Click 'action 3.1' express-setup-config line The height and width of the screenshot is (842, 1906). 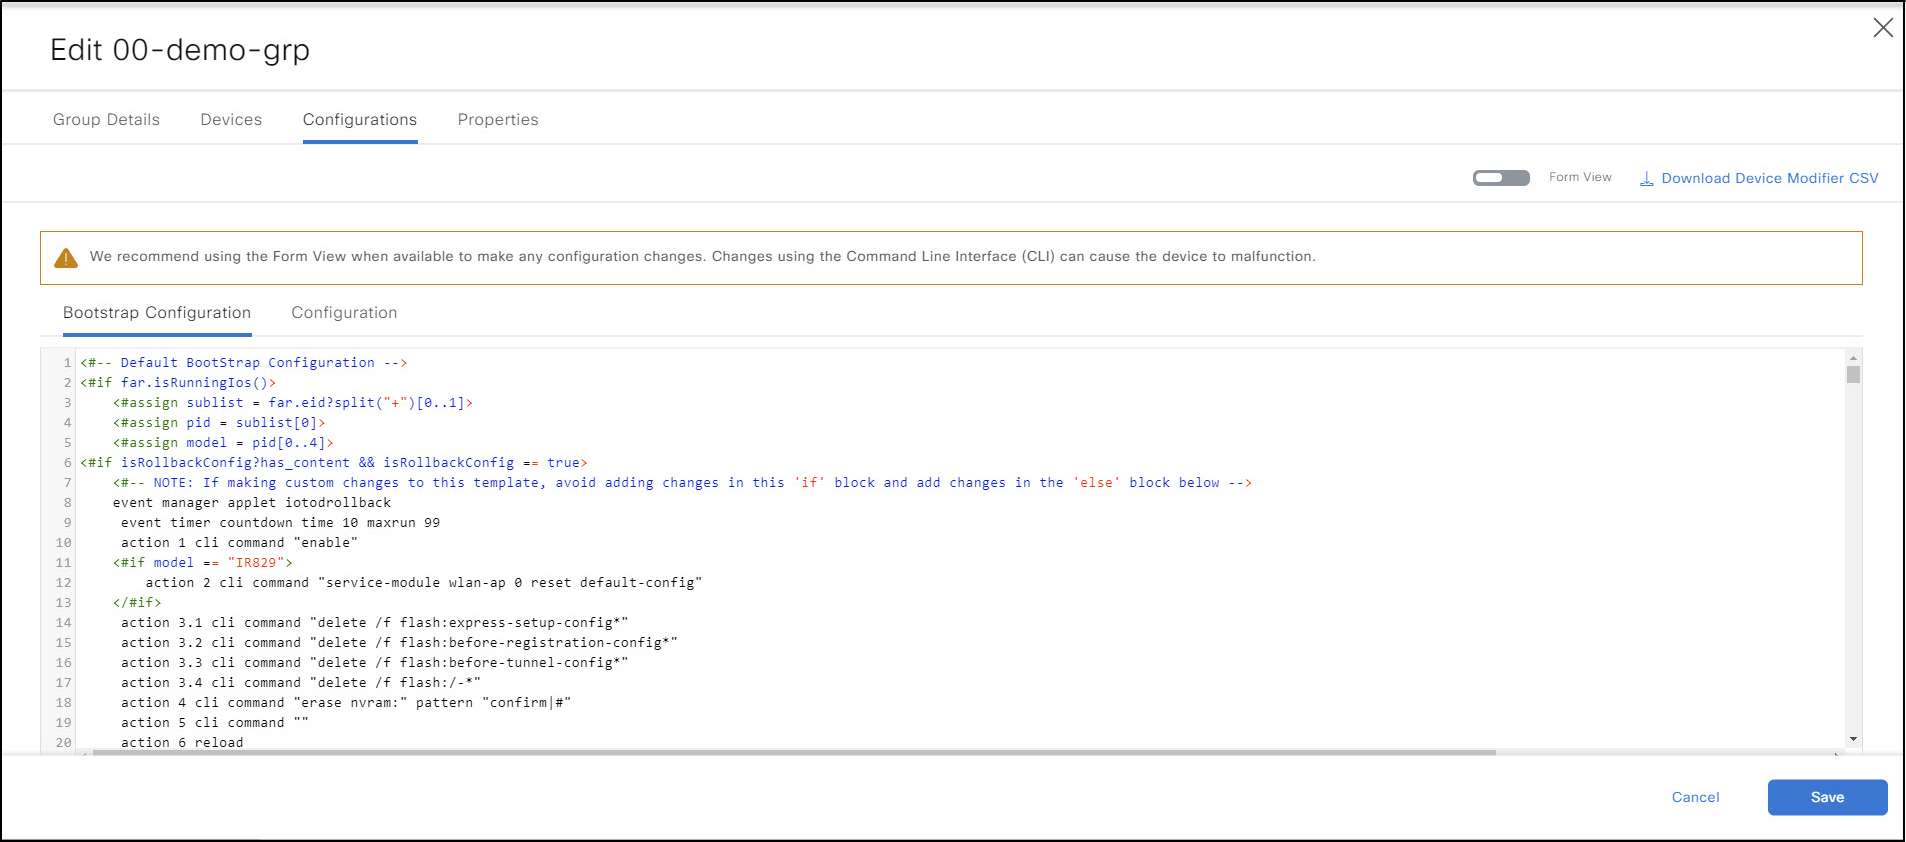tap(375, 622)
